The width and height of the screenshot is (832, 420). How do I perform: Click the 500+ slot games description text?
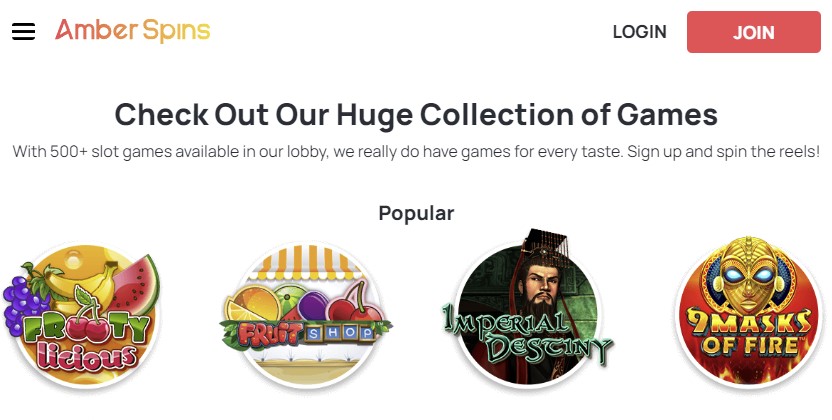click(x=416, y=152)
